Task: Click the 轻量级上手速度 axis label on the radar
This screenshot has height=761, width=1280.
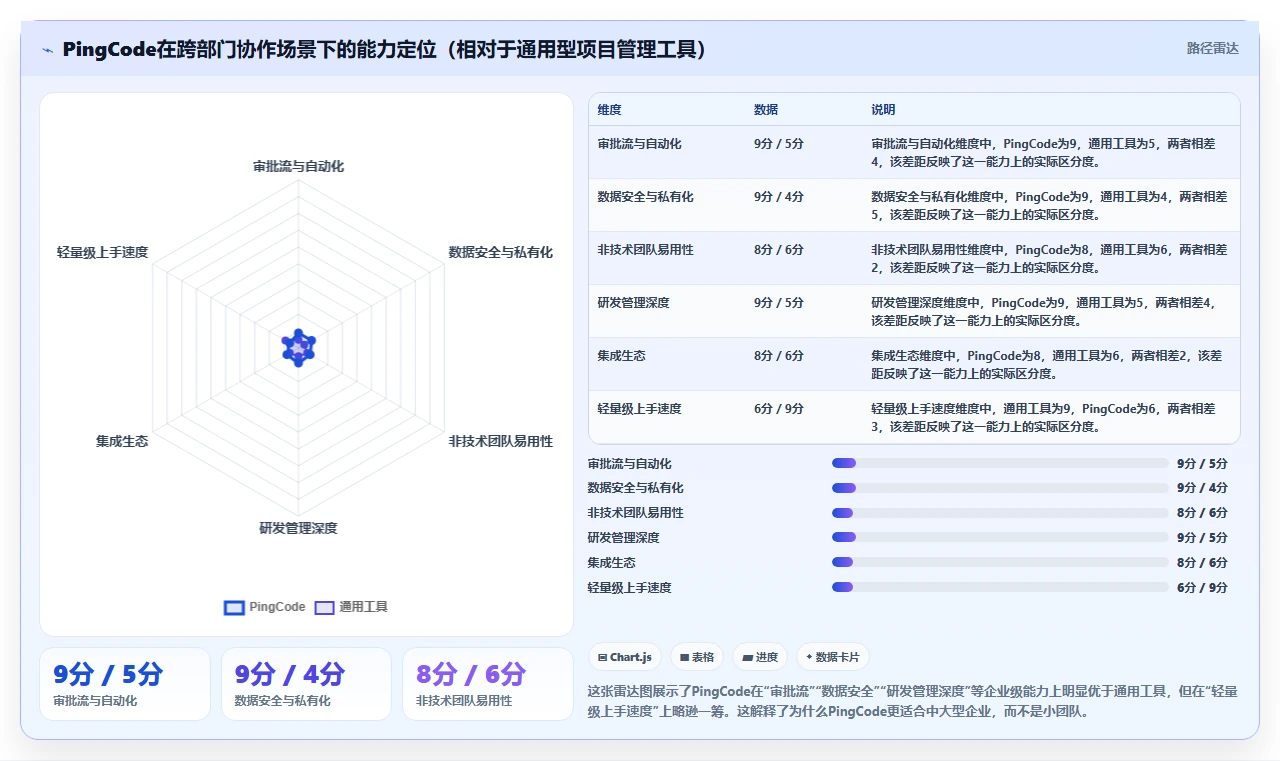Action: coord(102,252)
